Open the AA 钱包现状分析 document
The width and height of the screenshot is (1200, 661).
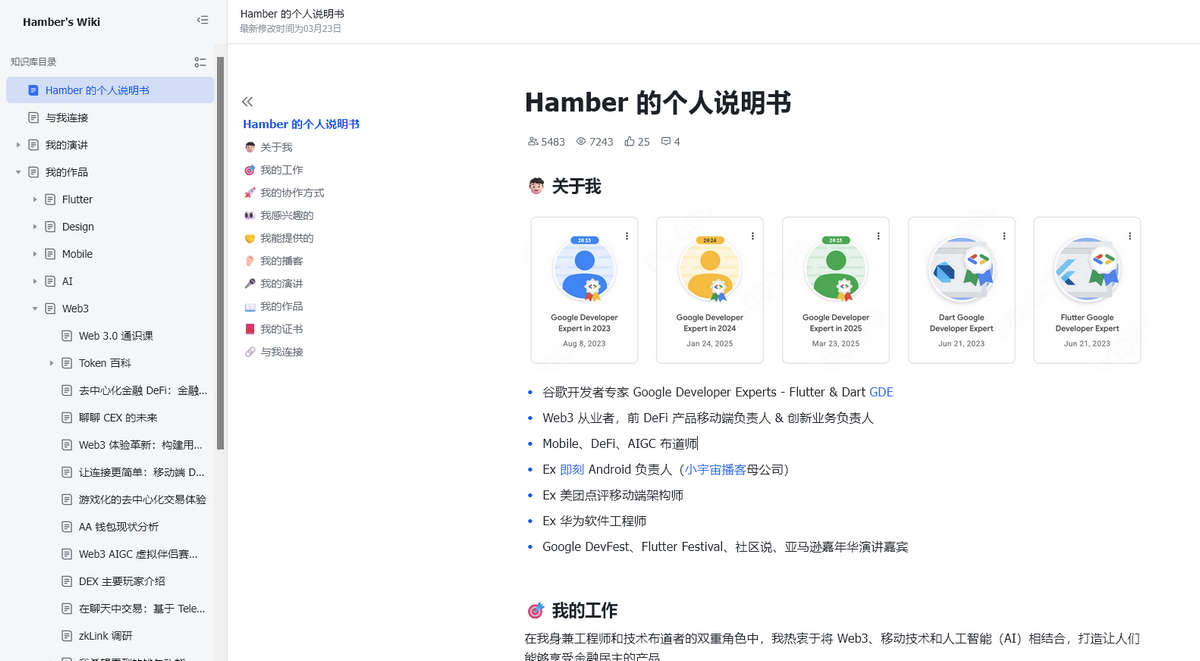118,527
